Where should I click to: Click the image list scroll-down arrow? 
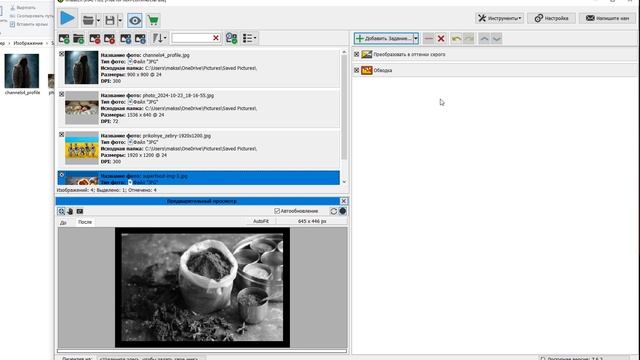pyautogui.click(x=344, y=182)
